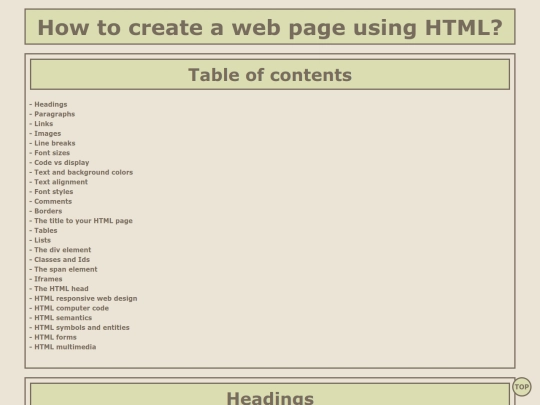The width and height of the screenshot is (540, 405).
Task: Open The title to your HTML page
Action: [83, 221]
